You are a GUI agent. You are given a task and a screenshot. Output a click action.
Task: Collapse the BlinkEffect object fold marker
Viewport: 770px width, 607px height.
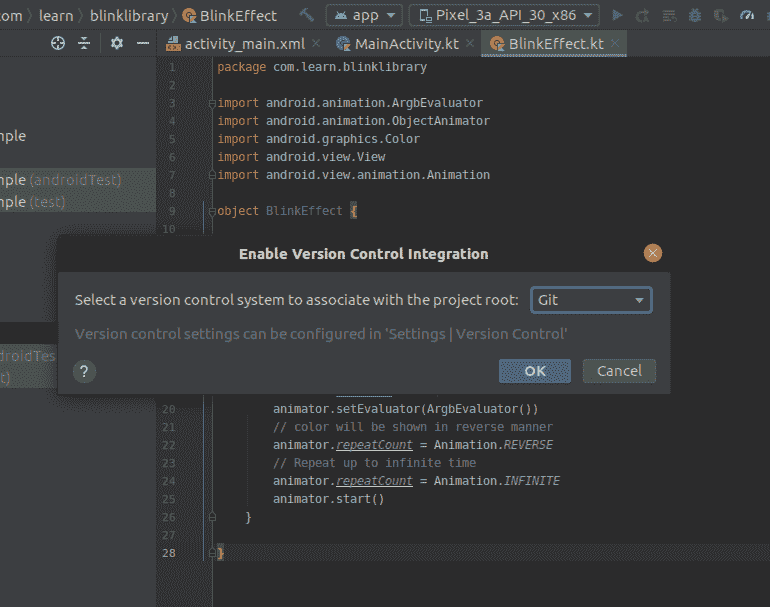click(211, 212)
